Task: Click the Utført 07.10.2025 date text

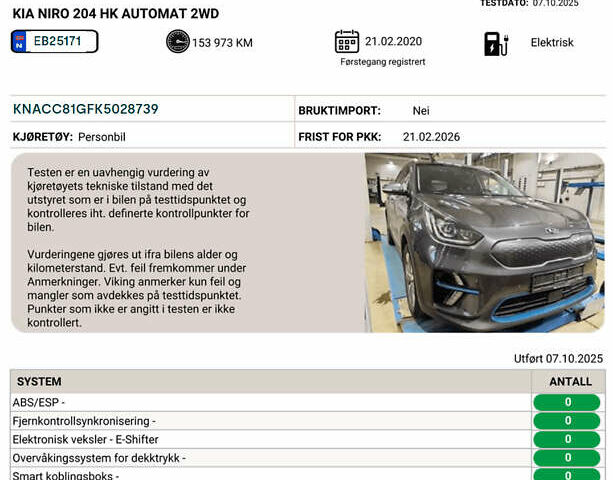Action: point(558,358)
